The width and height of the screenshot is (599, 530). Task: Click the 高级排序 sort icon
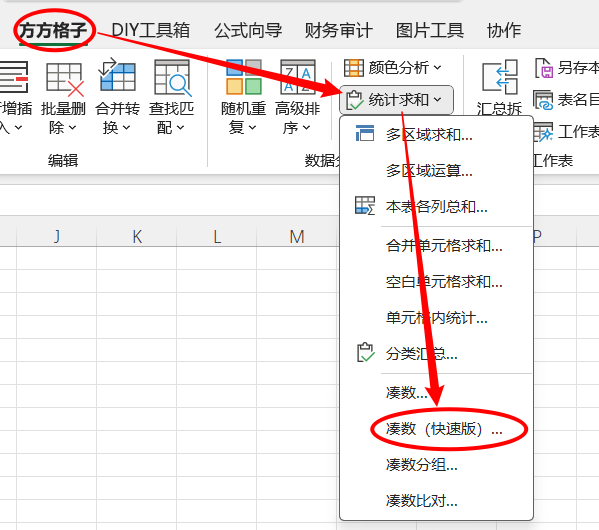(x=298, y=77)
